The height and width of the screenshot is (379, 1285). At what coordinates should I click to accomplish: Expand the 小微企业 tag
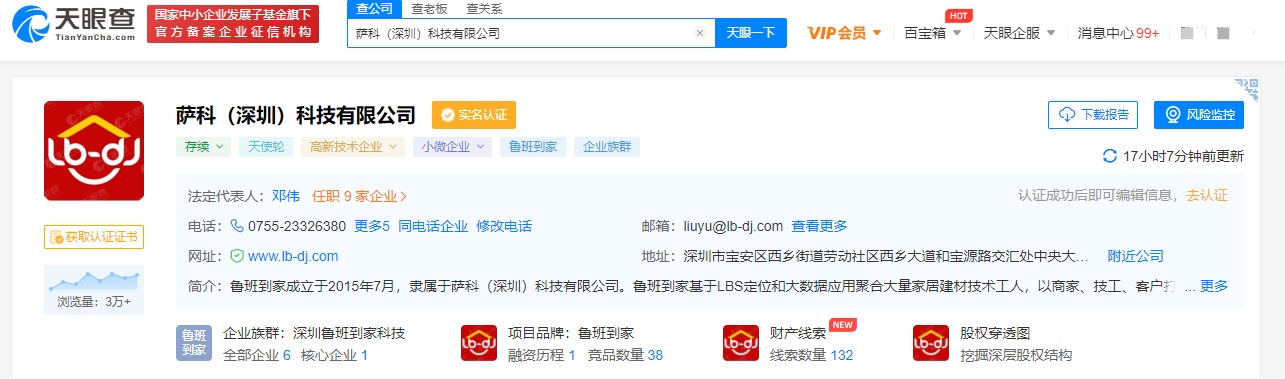tap(453, 147)
